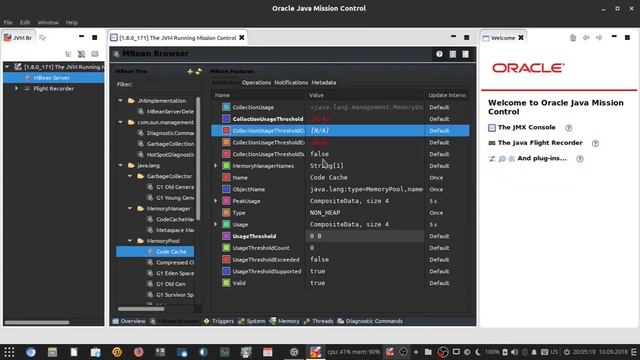Click the last JVM Browser toolbar icon

pyautogui.click(x=95, y=54)
